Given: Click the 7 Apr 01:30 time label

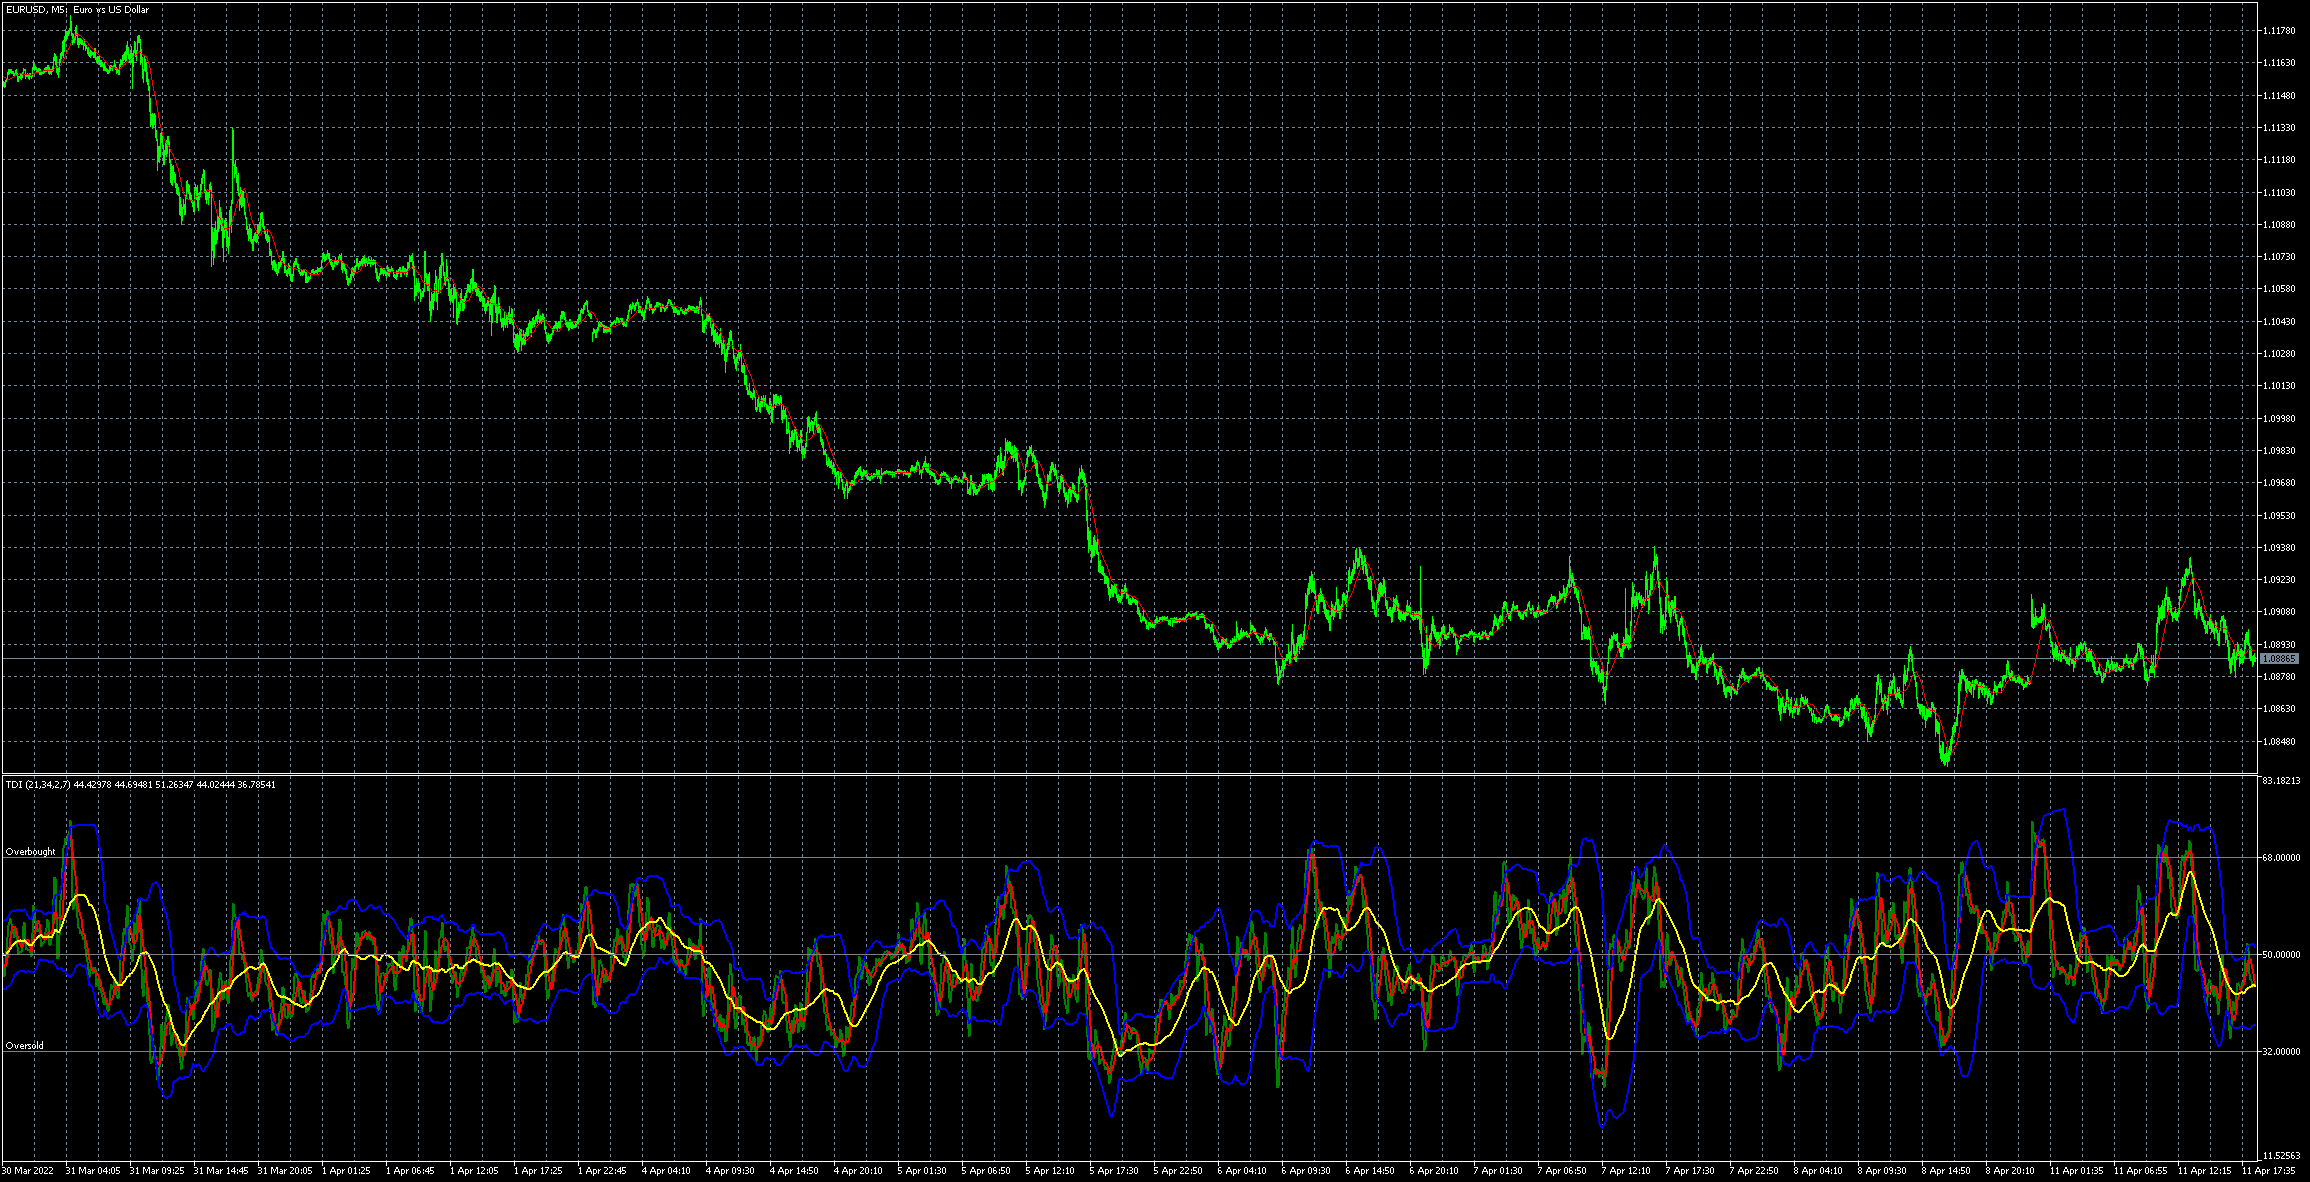Looking at the screenshot, I should 1498,1170.
